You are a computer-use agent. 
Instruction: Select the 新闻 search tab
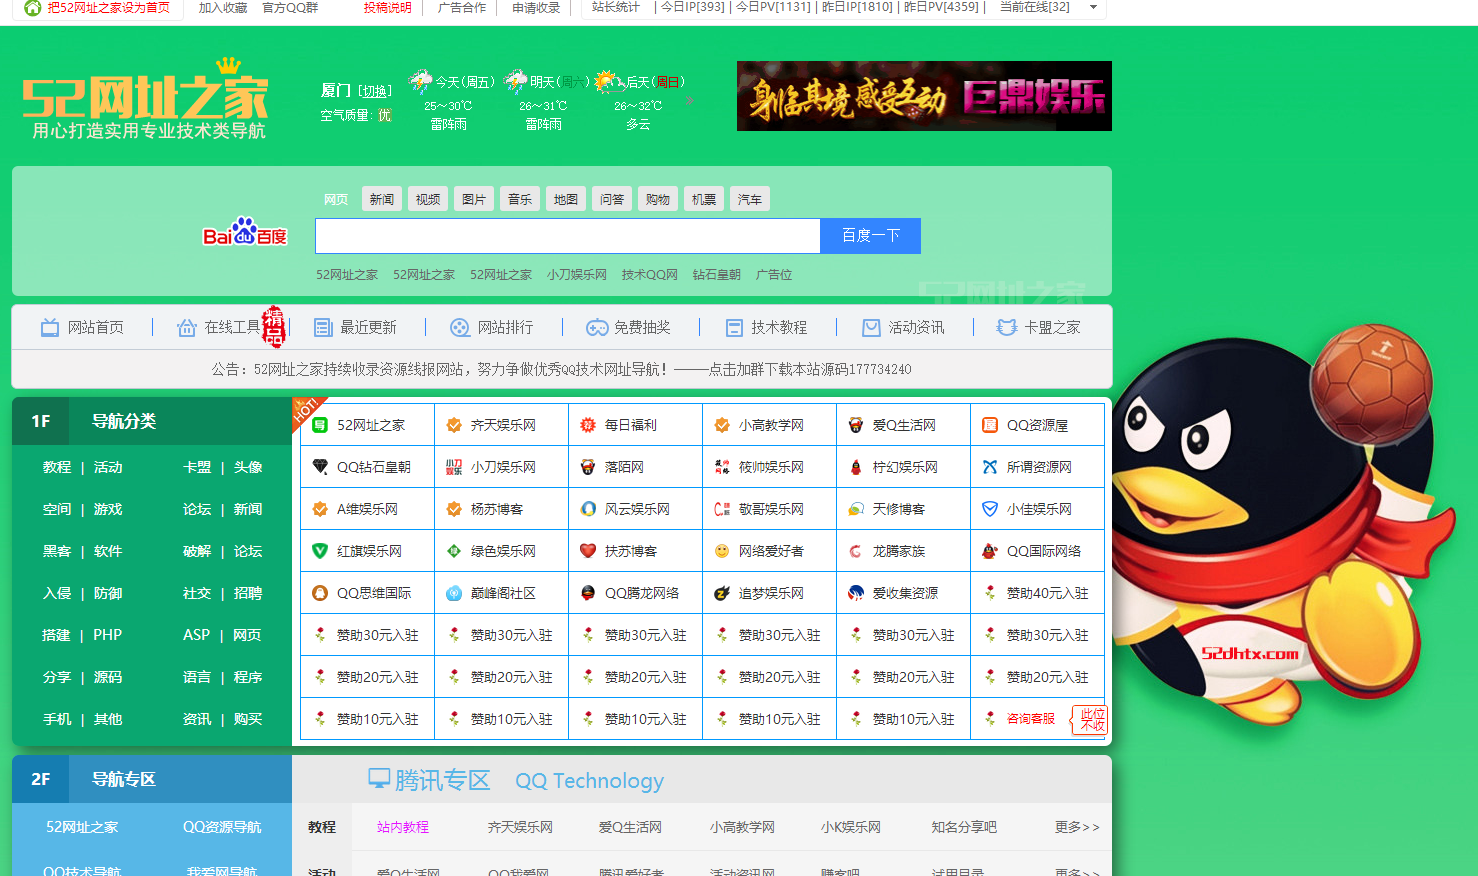click(382, 199)
